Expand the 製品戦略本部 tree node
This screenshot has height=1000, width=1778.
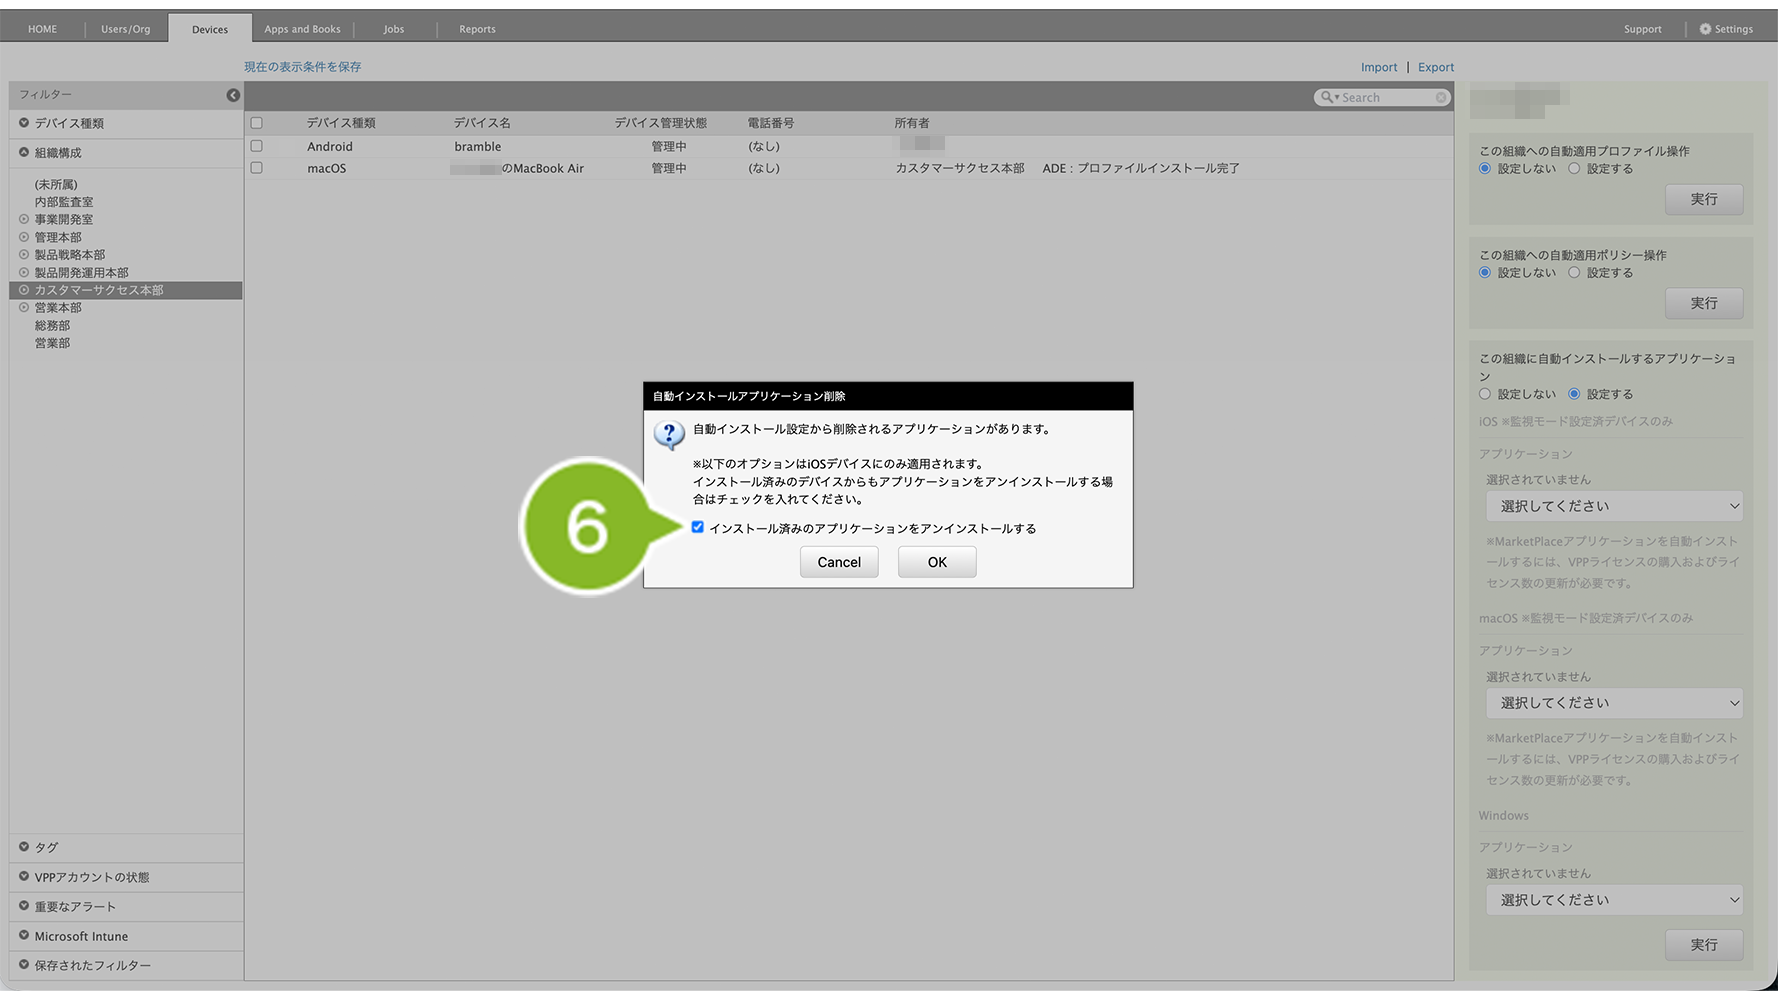(24, 254)
